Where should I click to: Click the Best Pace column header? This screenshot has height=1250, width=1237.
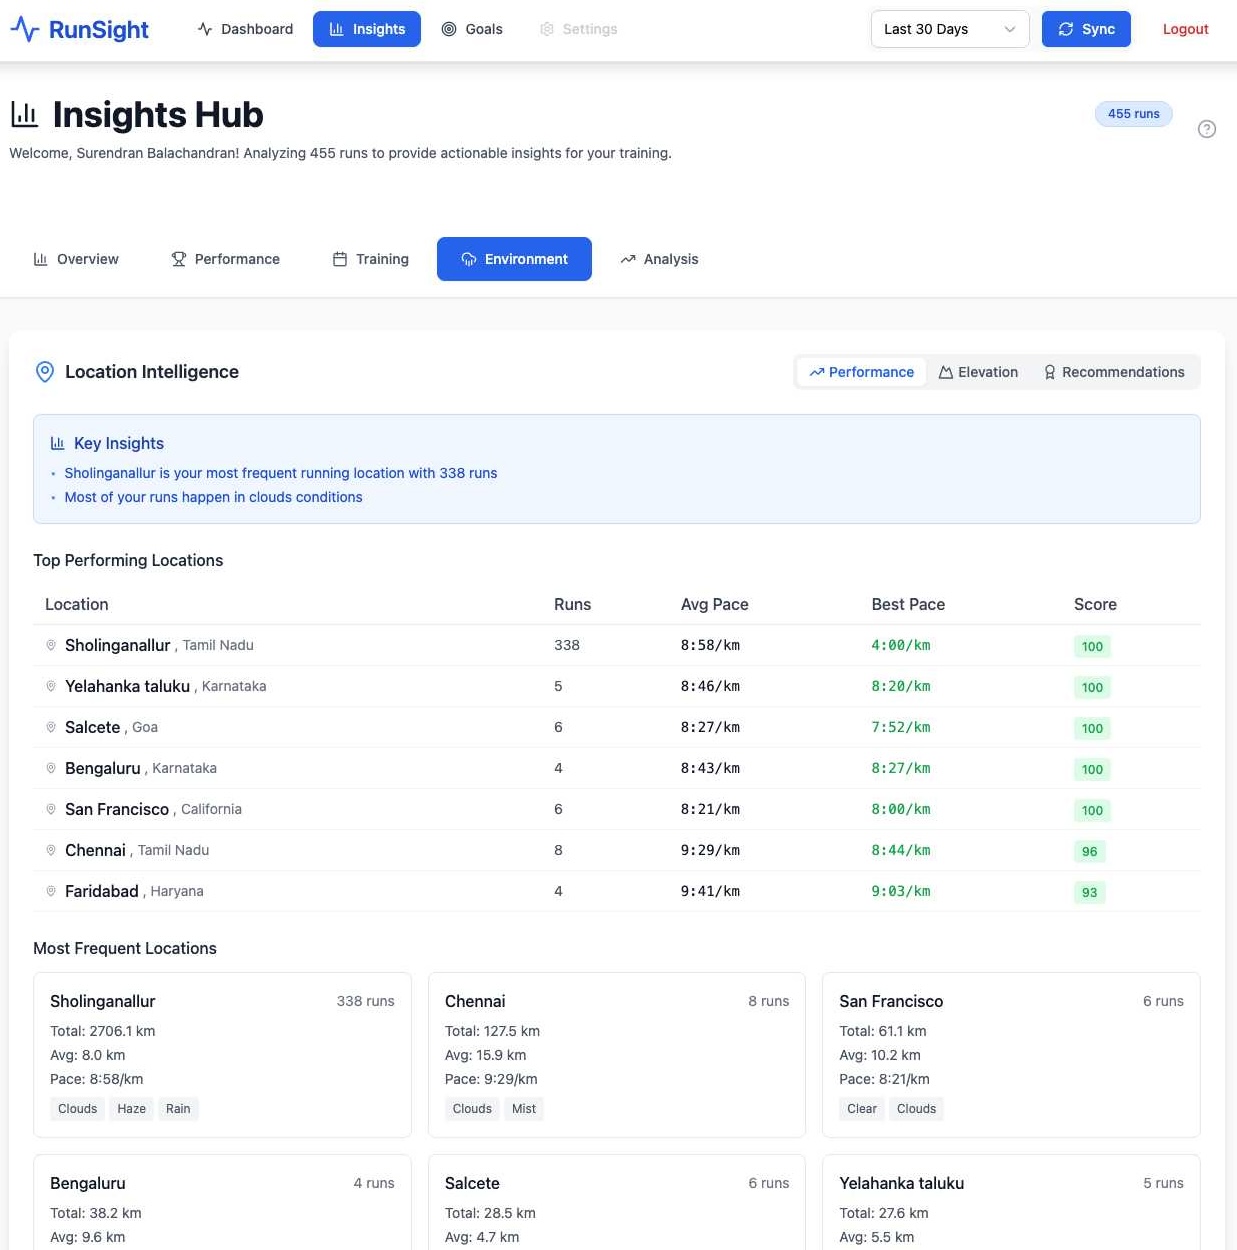tap(908, 604)
